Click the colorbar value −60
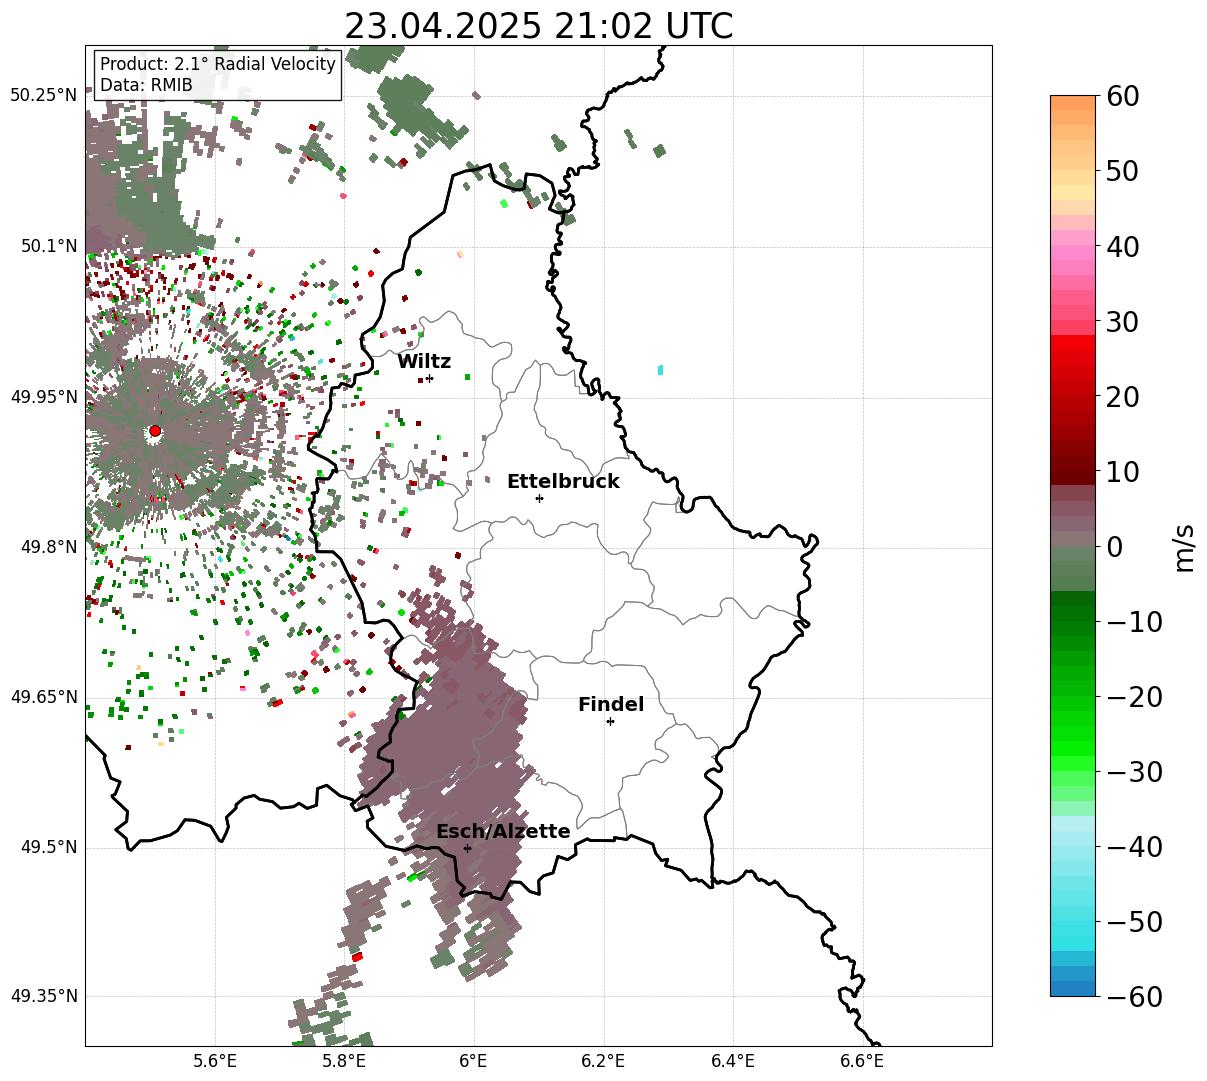The width and height of the screenshot is (1207, 1081). pos(1133,996)
